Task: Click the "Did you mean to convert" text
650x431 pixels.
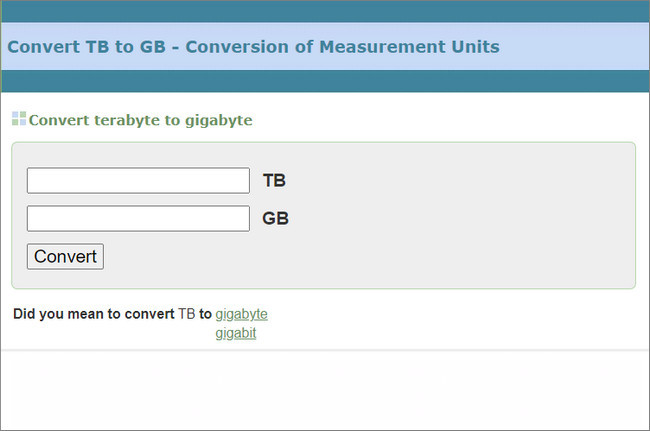Action: coord(94,314)
